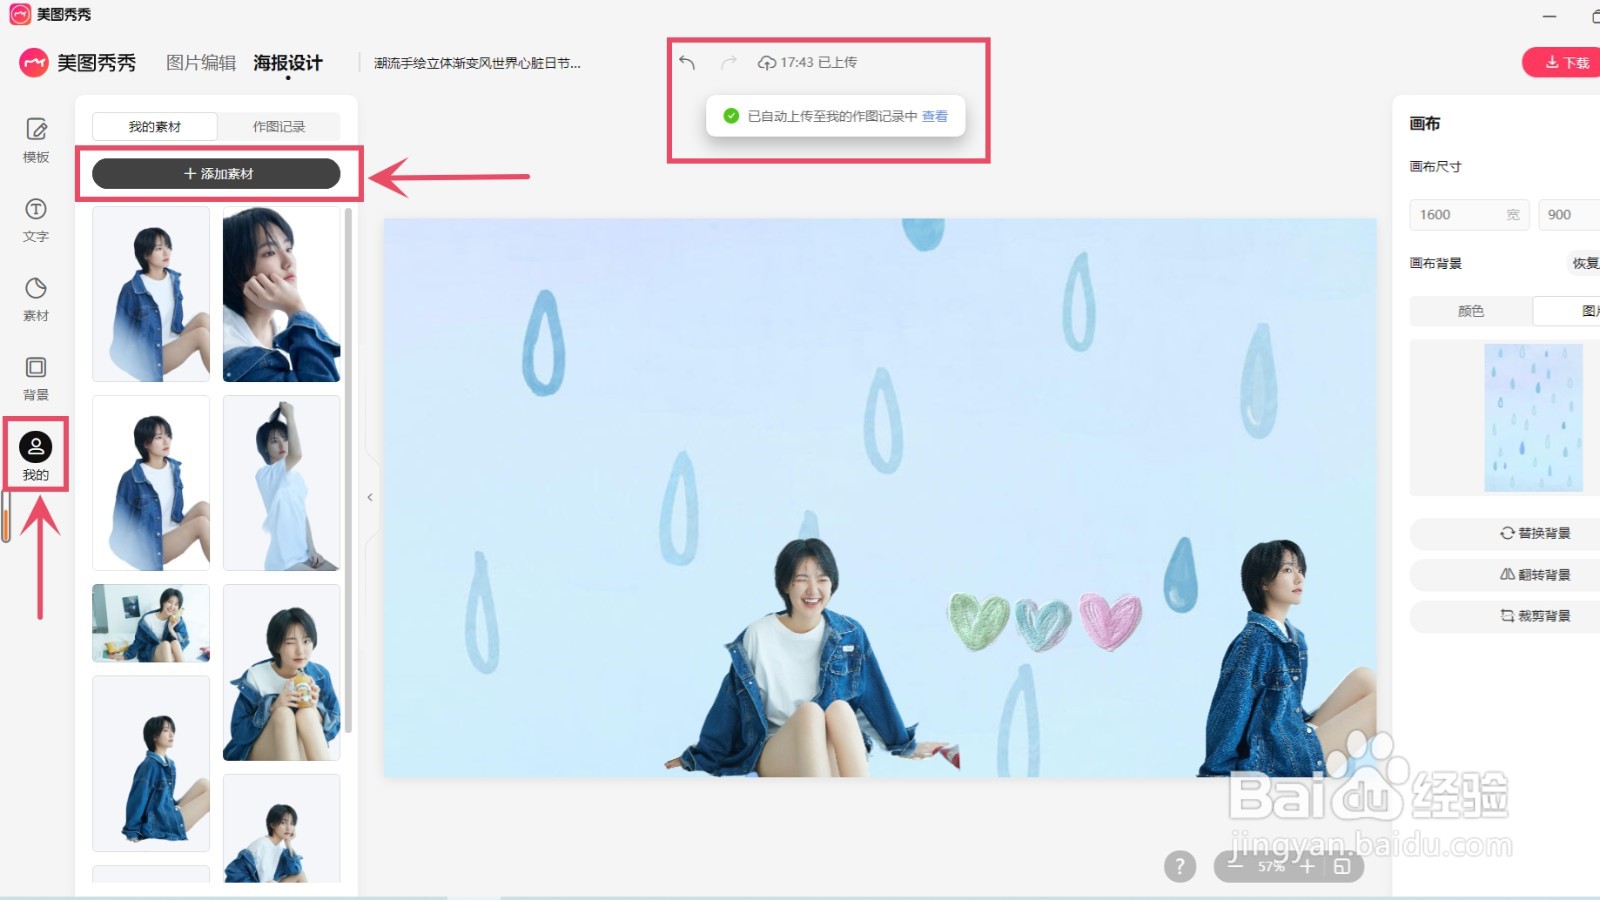Click the 17:43 已上传 status text

coord(818,62)
